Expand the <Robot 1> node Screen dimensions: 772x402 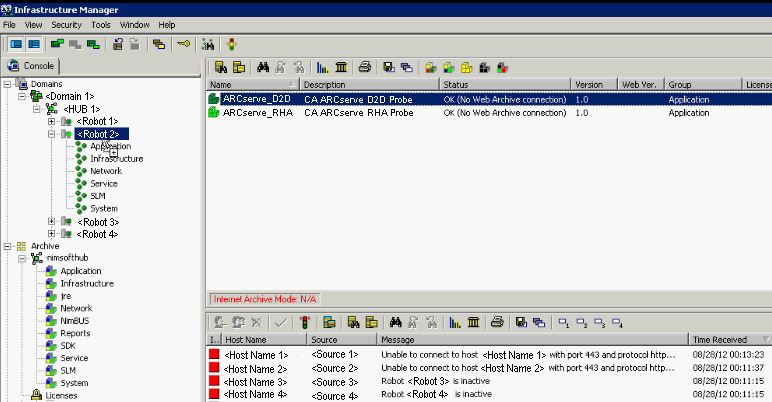51,121
